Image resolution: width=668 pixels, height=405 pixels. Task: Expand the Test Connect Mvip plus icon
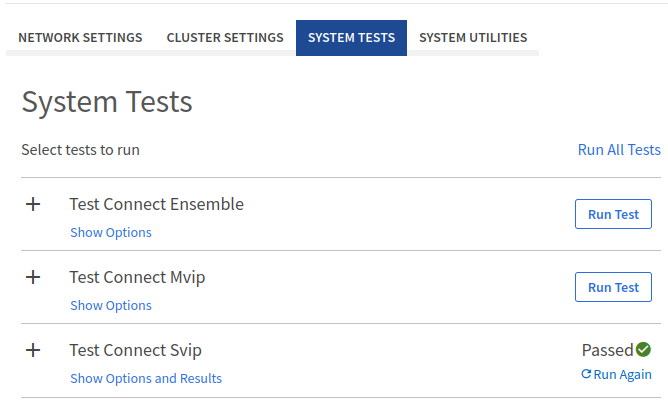click(x=33, y=277)
